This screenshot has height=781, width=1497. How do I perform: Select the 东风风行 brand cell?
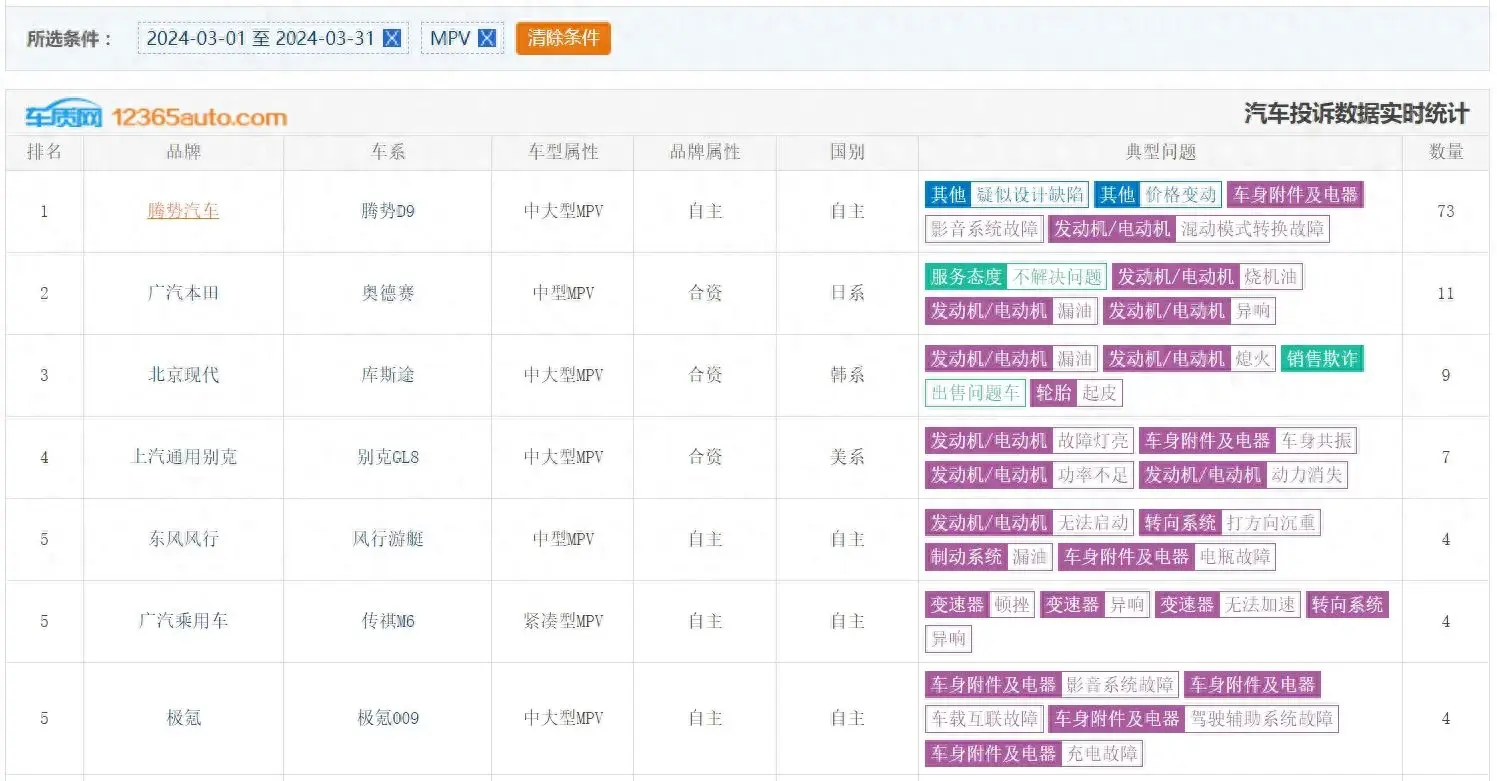(183, 539)
